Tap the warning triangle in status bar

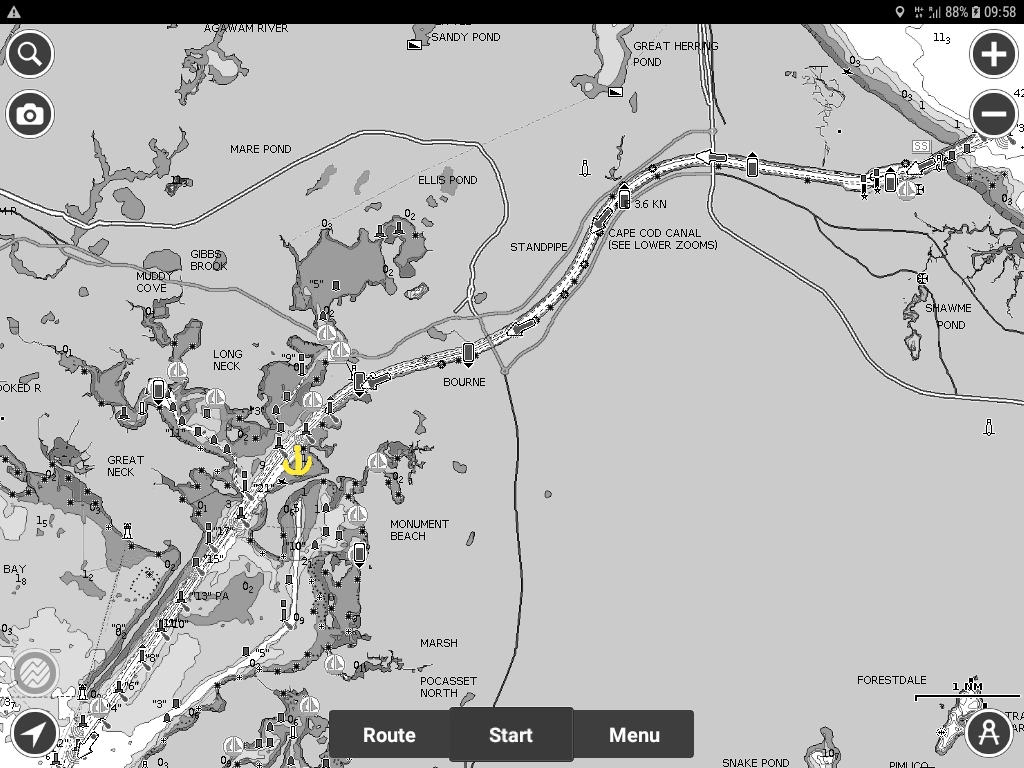click(x=14, y=11)
